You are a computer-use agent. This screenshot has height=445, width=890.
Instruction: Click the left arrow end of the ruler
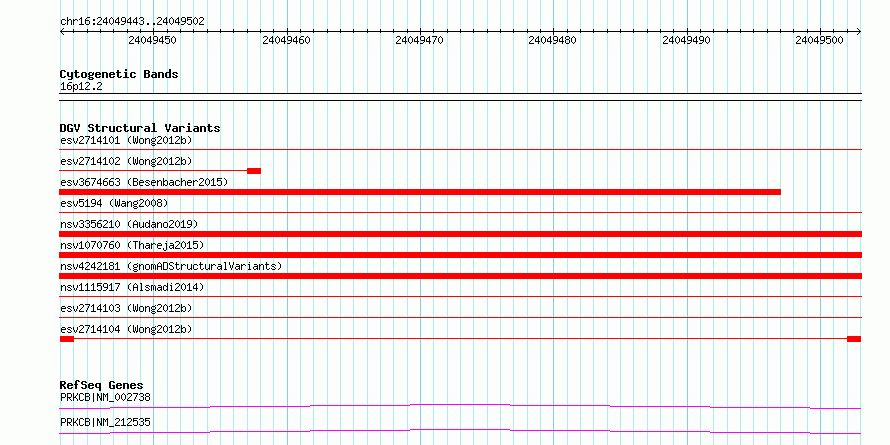coord(62,32)
